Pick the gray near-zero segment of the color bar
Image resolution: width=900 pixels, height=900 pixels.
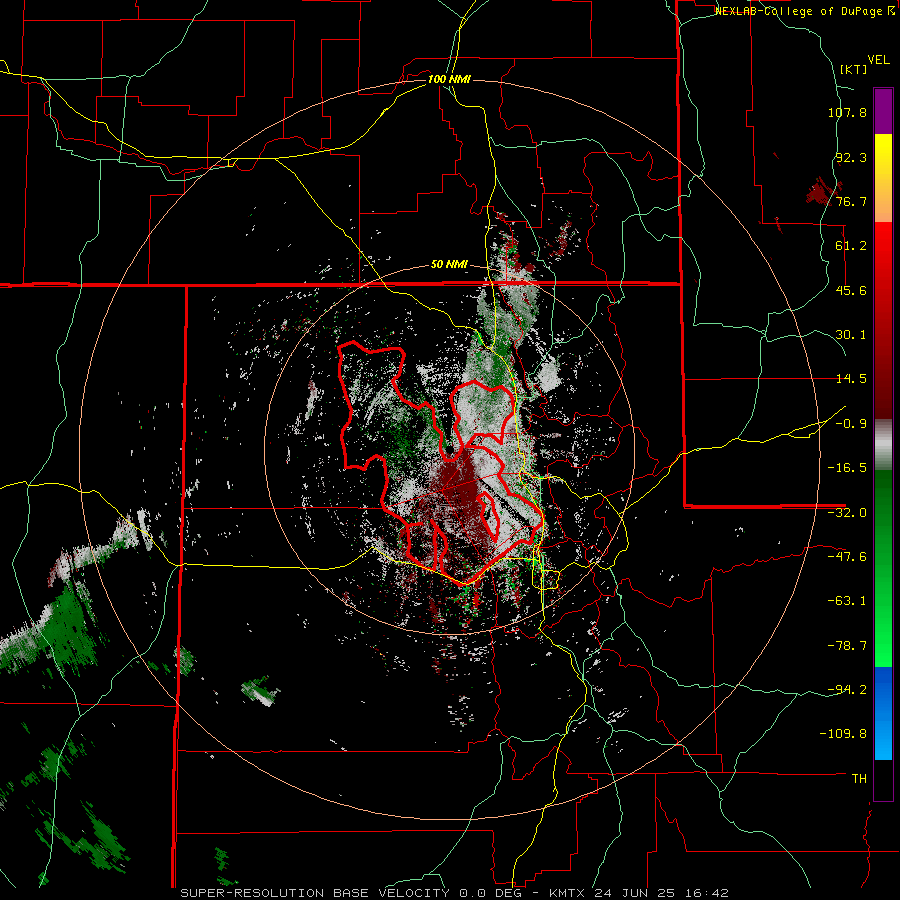[x=883, y=445]
